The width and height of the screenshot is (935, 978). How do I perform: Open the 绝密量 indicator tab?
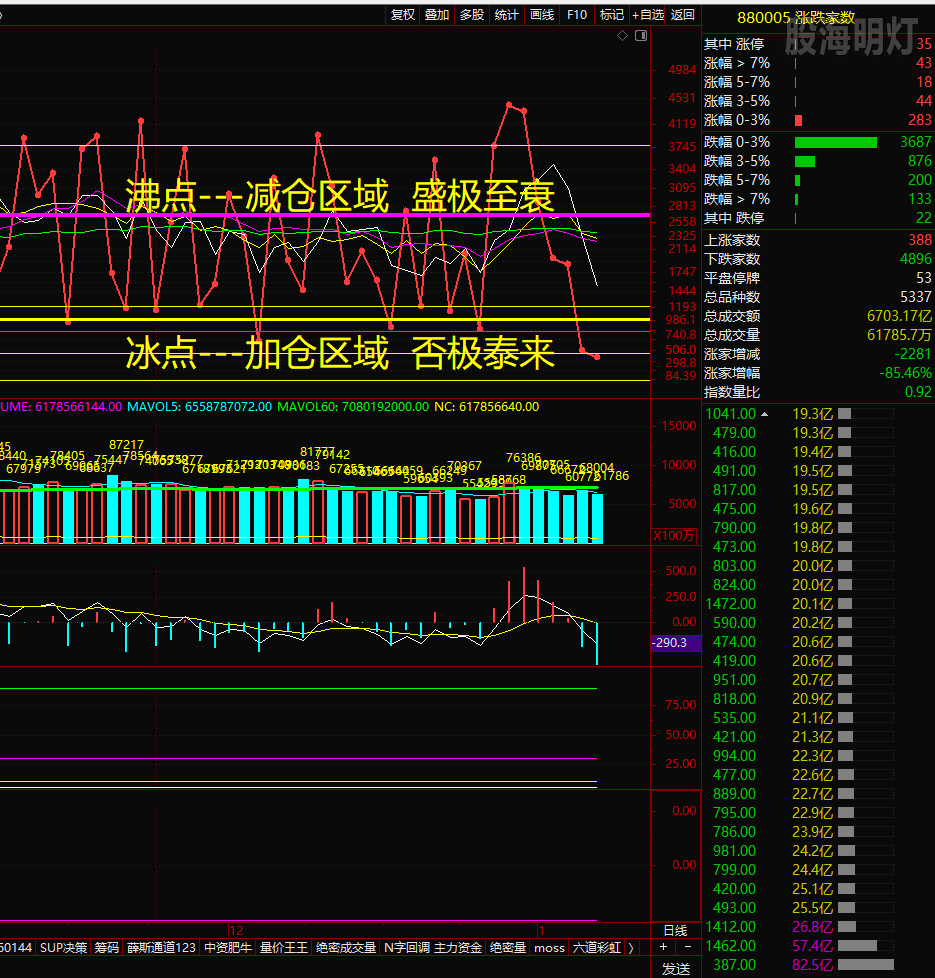pos(508,948)
